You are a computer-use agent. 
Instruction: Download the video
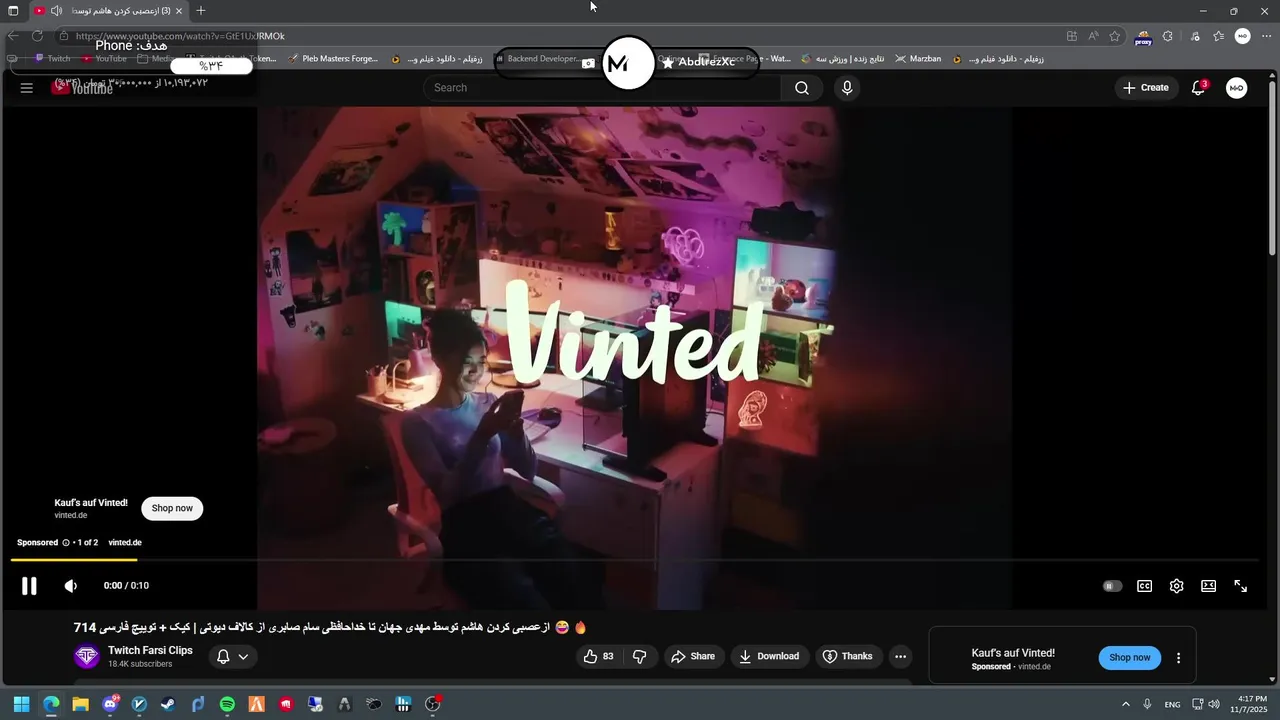coord(769,656)
